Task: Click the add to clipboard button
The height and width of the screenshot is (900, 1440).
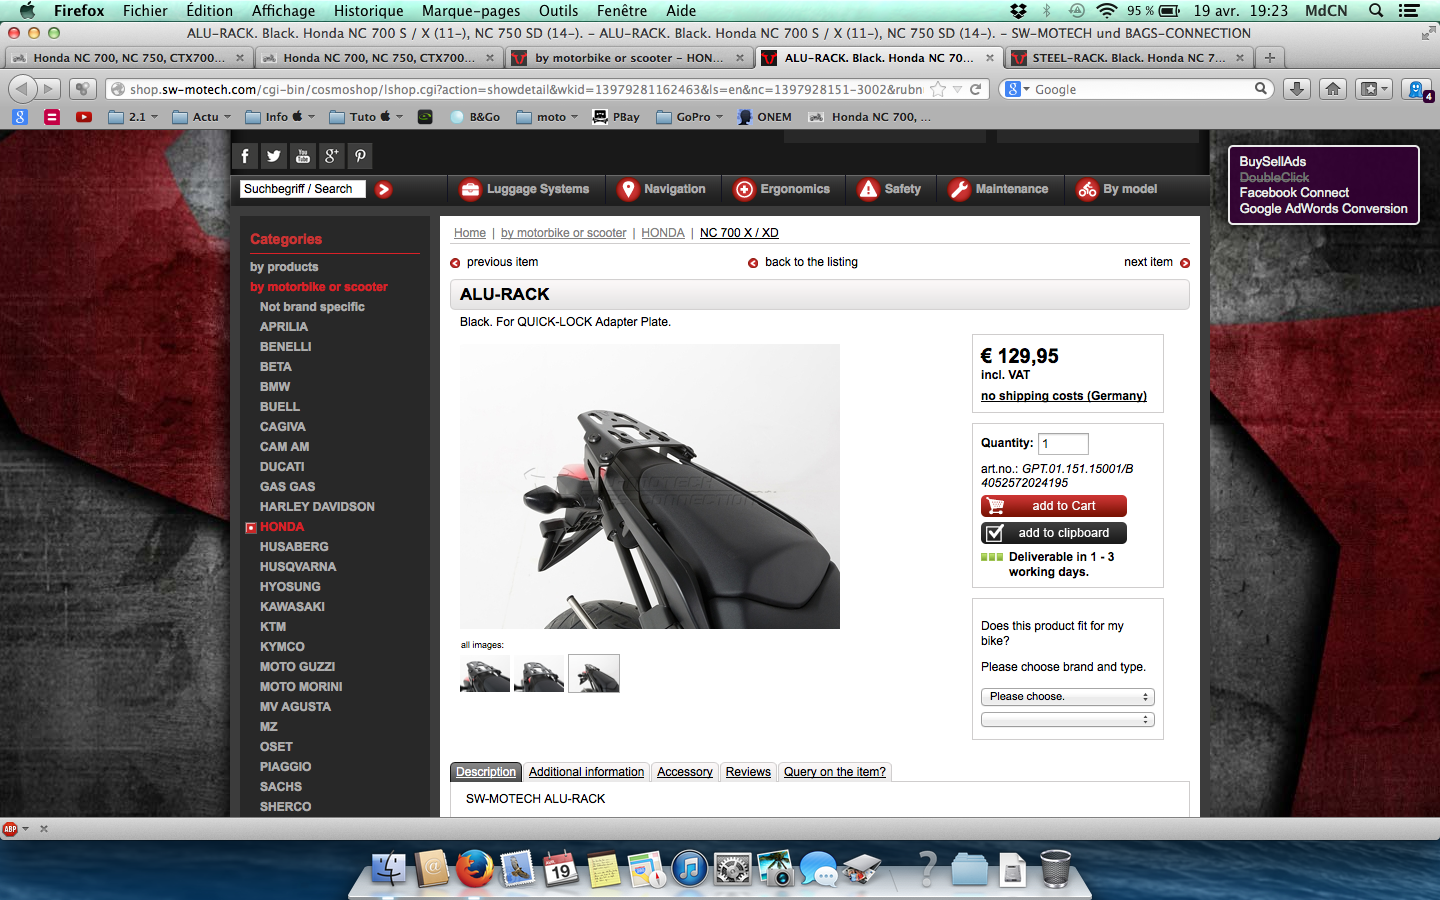Action: [x=1054, y=533]
